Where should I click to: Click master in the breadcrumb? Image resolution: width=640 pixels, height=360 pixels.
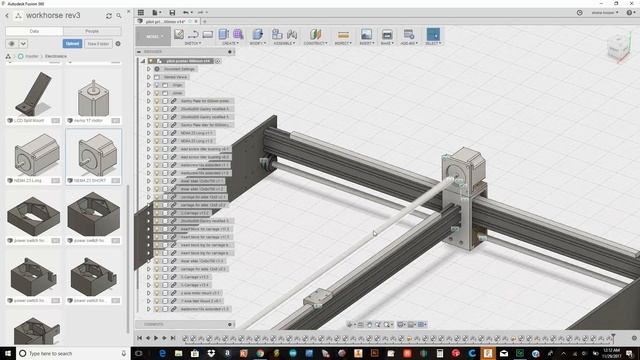(32, 56)
